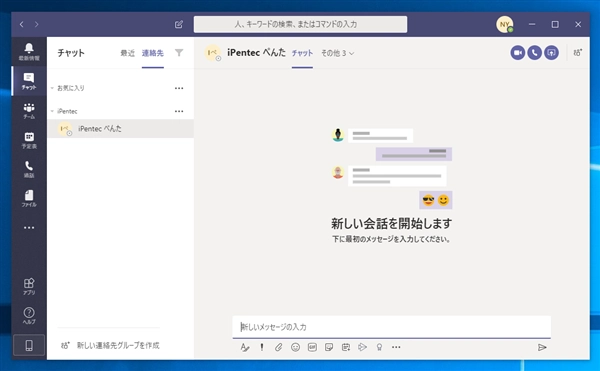Open お気に入り group more options

click(179, 88)
